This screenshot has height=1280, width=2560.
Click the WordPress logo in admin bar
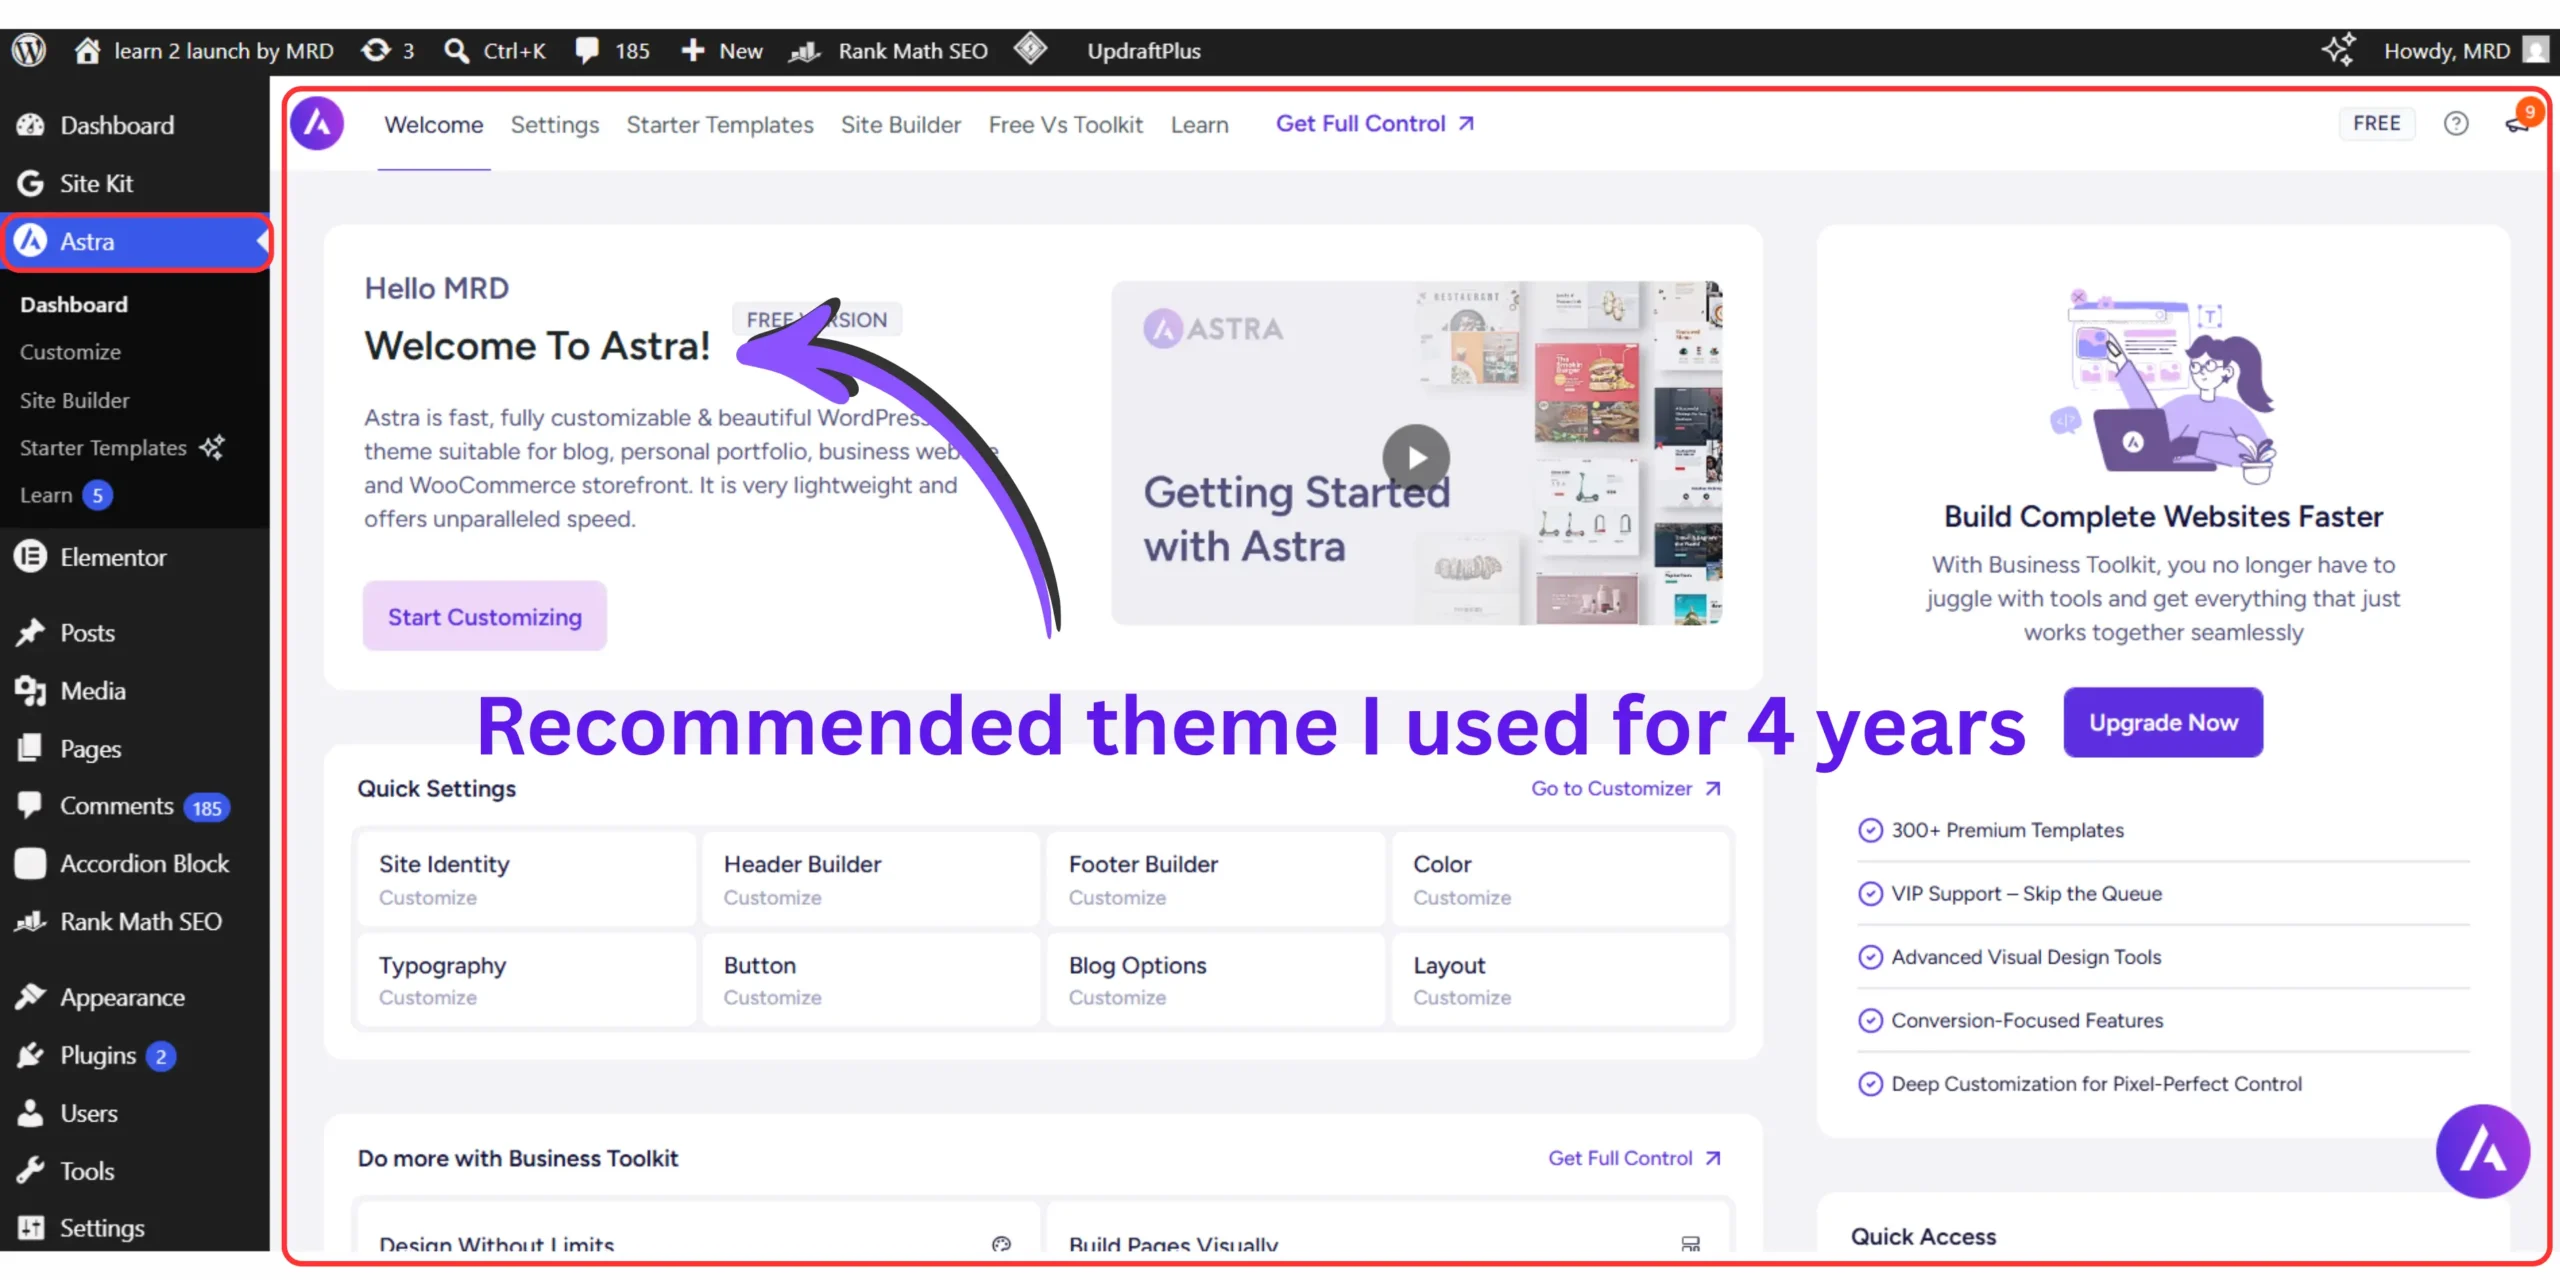(x=29, y=50)
